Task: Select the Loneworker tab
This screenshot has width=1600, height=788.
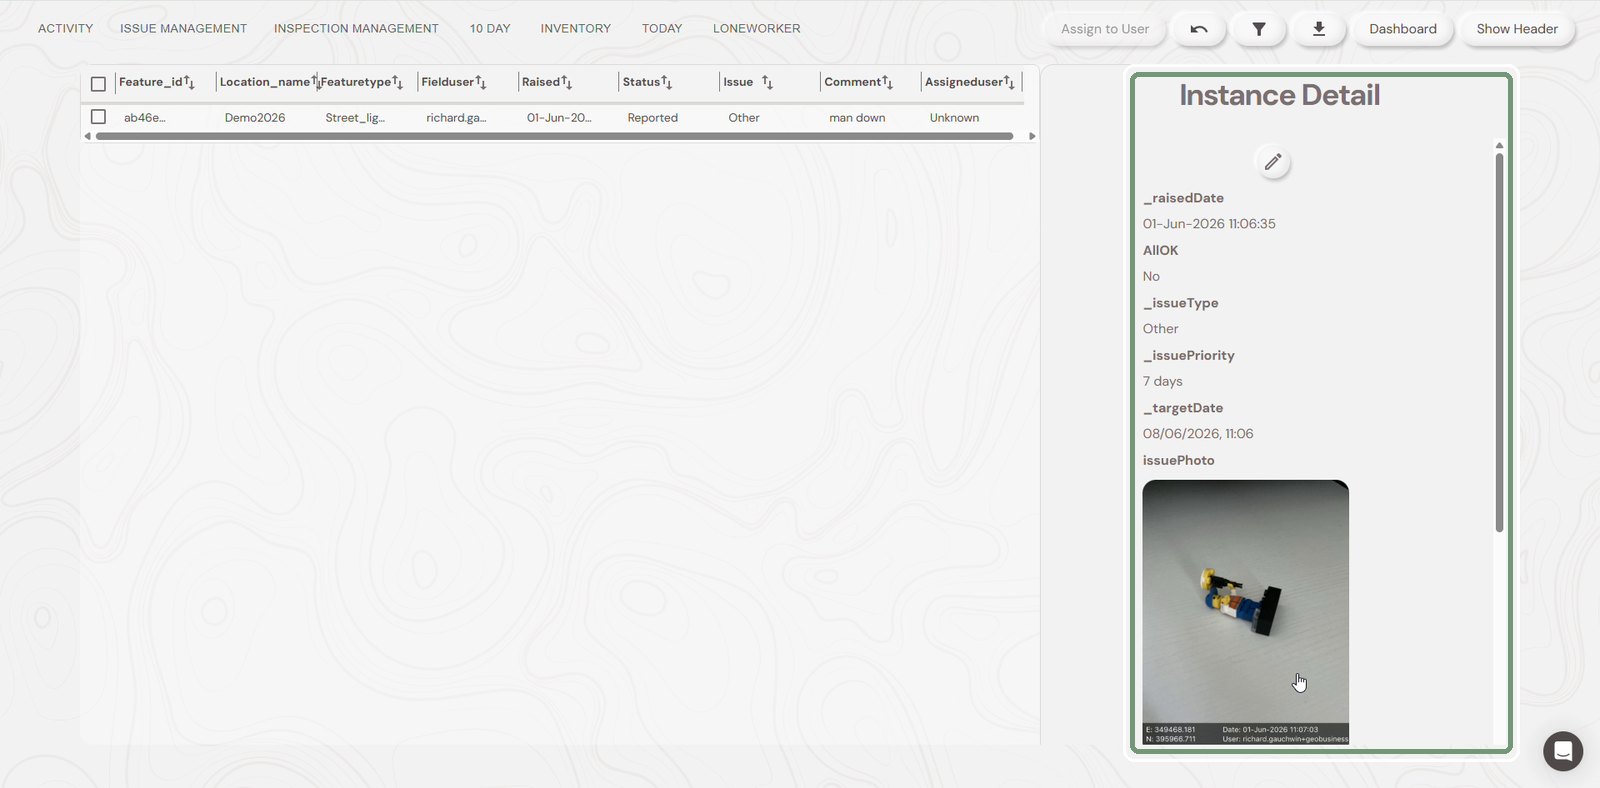Action: (x=757, y=29)
